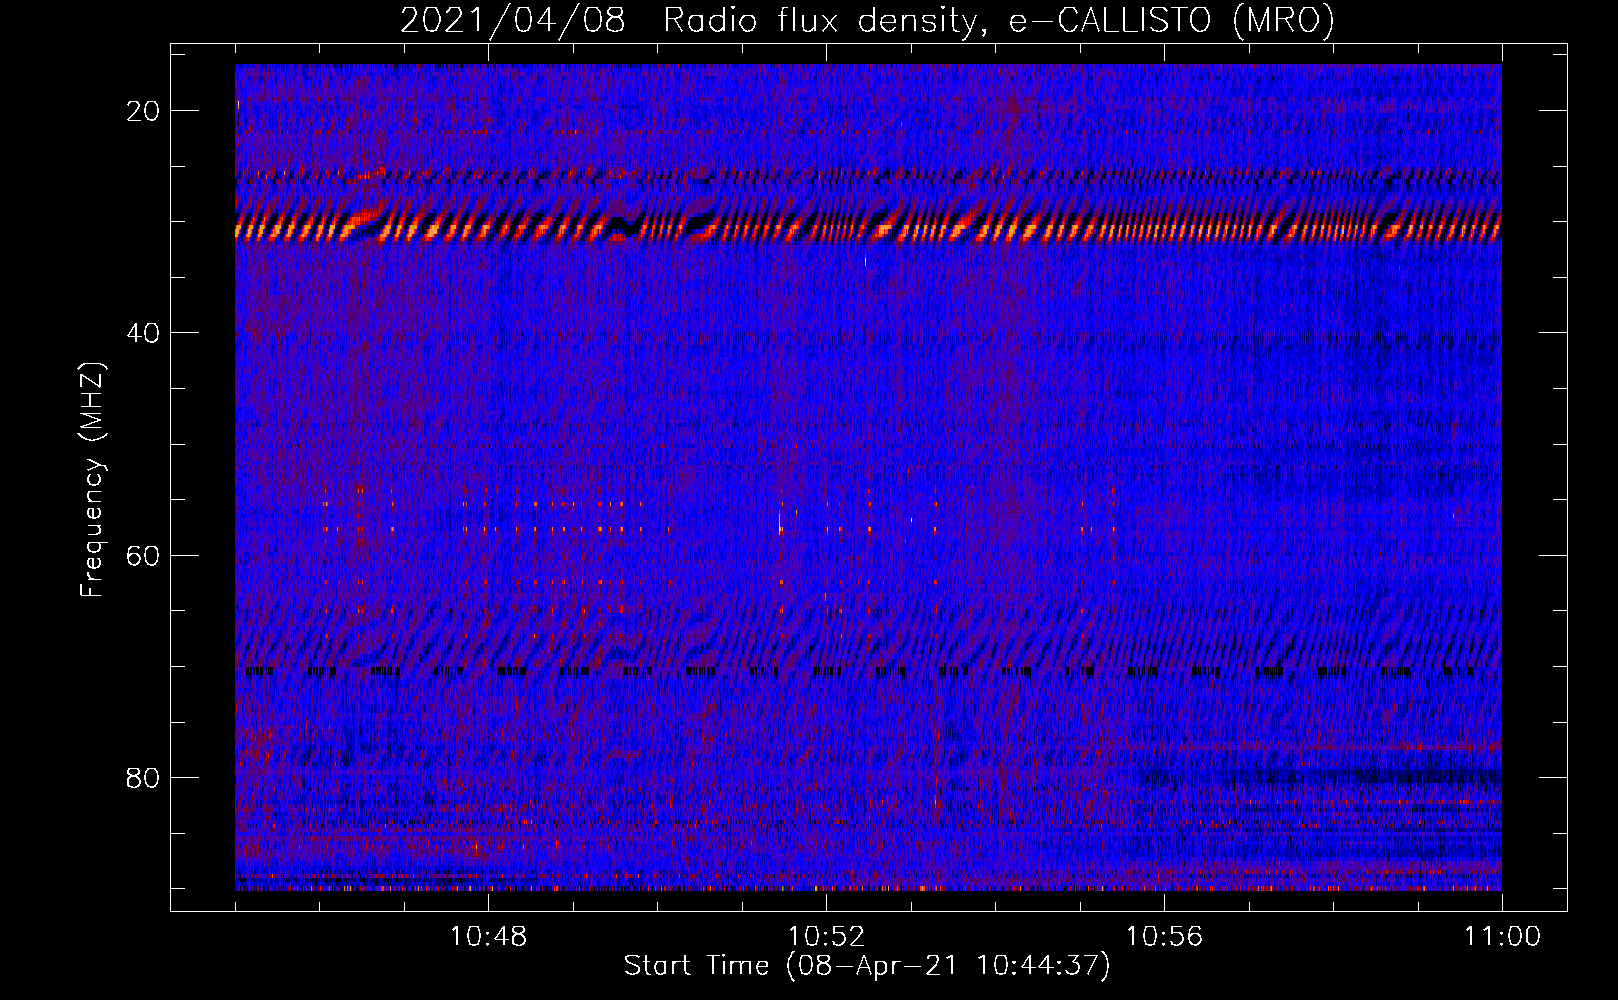
Task: Click the date "2021/04/08" in the title
Action: 512,21
